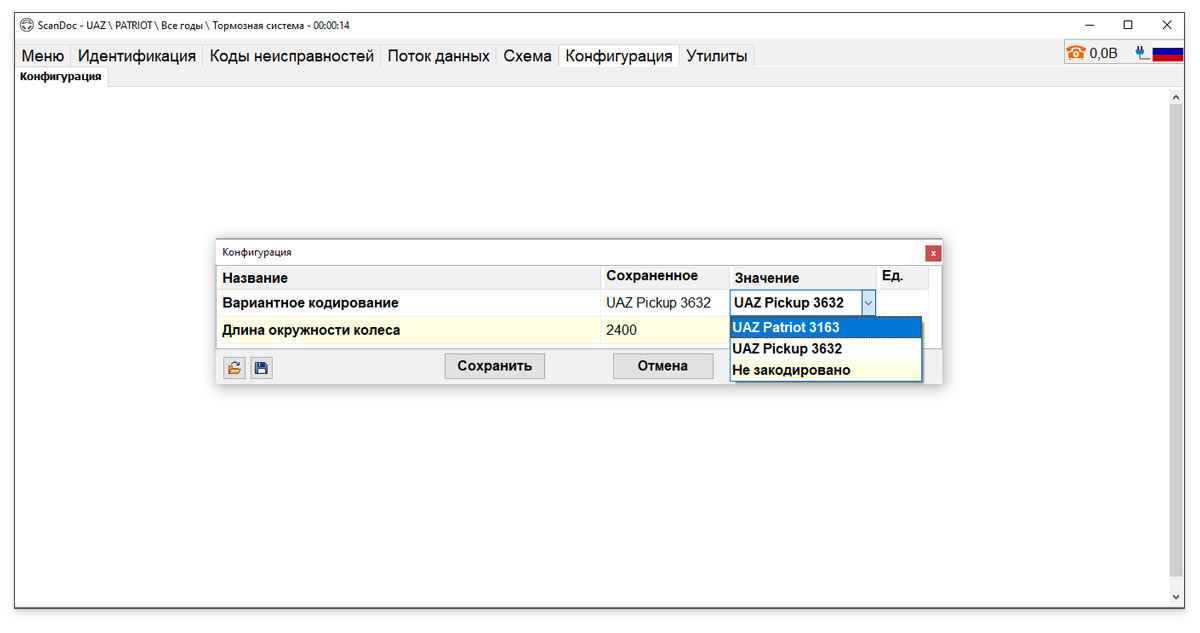Click the vertical scrollbar down arrow
Screen dimensions: 1200x633
pyautogui.click(x=1177, y=596)
